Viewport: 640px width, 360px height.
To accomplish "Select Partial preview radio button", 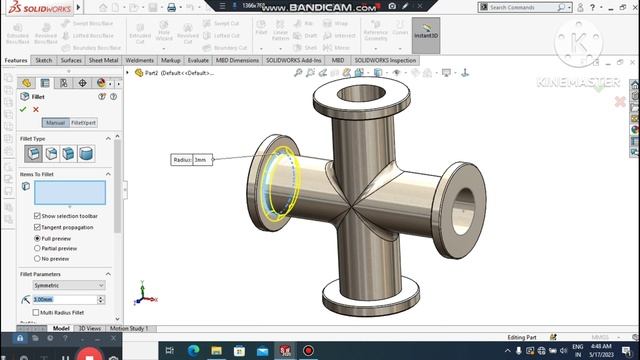I will tap(37, 248).
